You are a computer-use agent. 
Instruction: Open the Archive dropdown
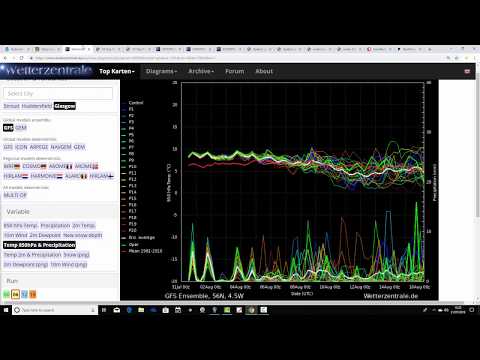(x=201, y=71)
